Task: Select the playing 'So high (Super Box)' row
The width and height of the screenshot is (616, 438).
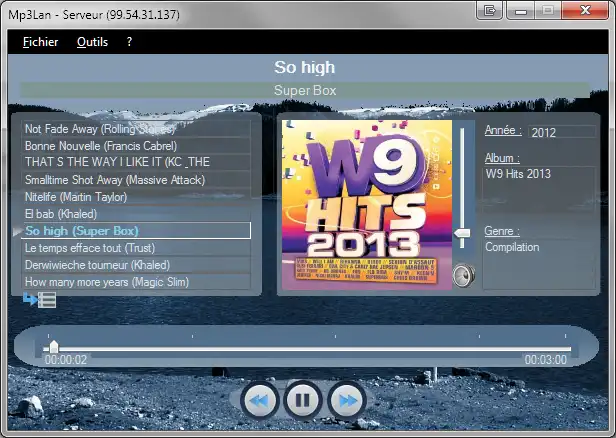Action: pos(136,231)
